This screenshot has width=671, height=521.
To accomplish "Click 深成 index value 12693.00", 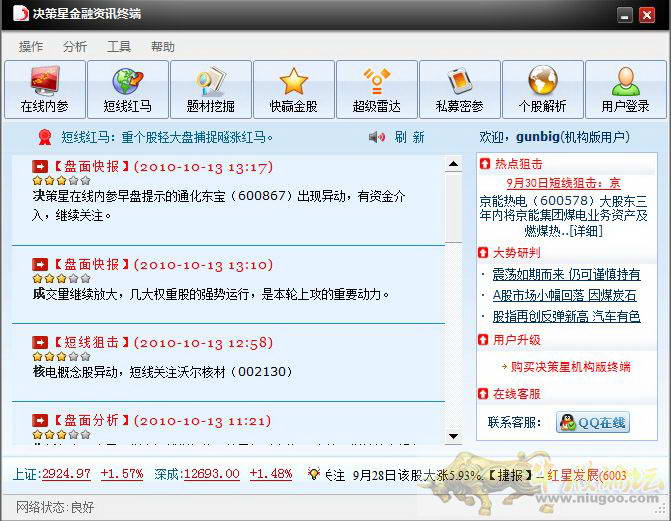I will pyautogui.click(x=212, y=474).
